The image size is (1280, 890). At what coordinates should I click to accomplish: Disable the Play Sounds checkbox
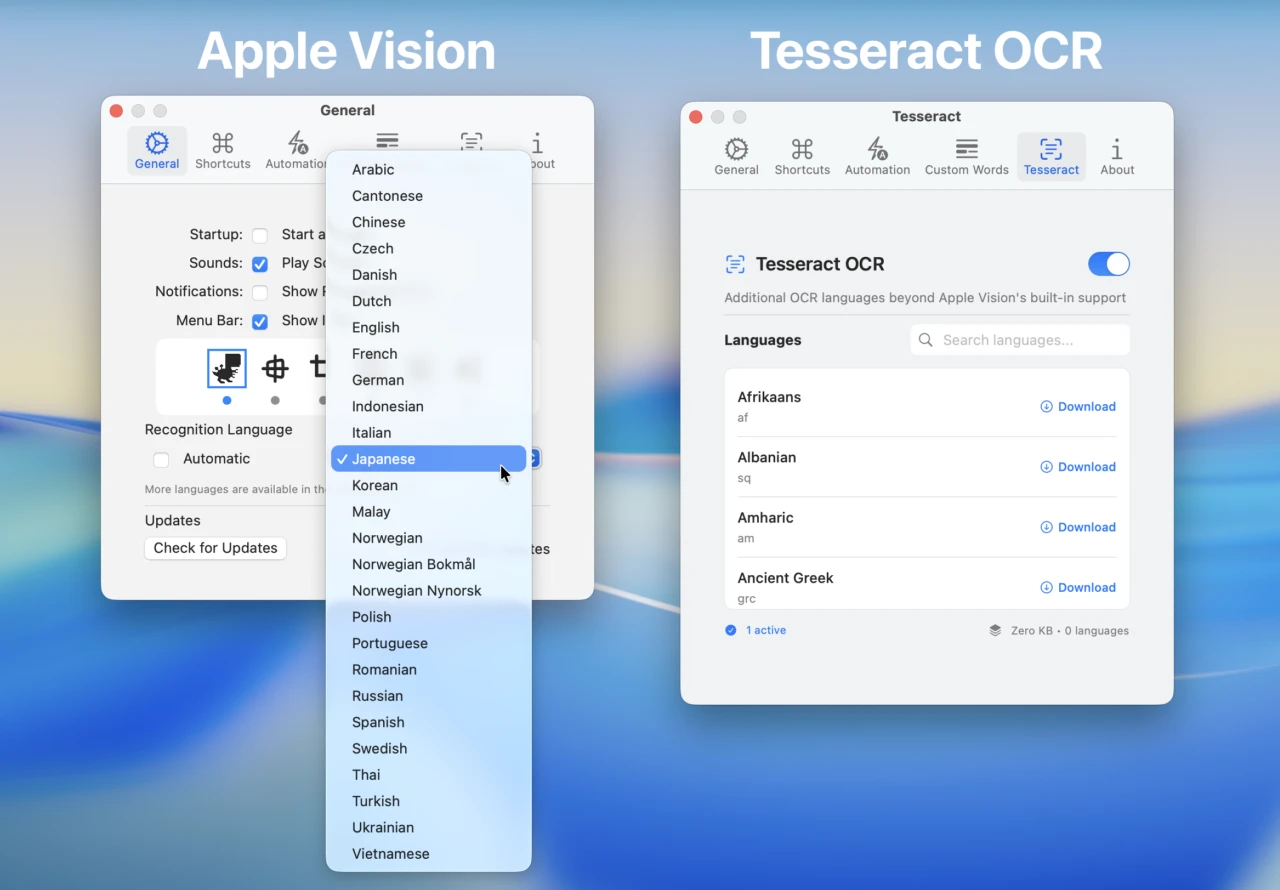click(259, 264)
